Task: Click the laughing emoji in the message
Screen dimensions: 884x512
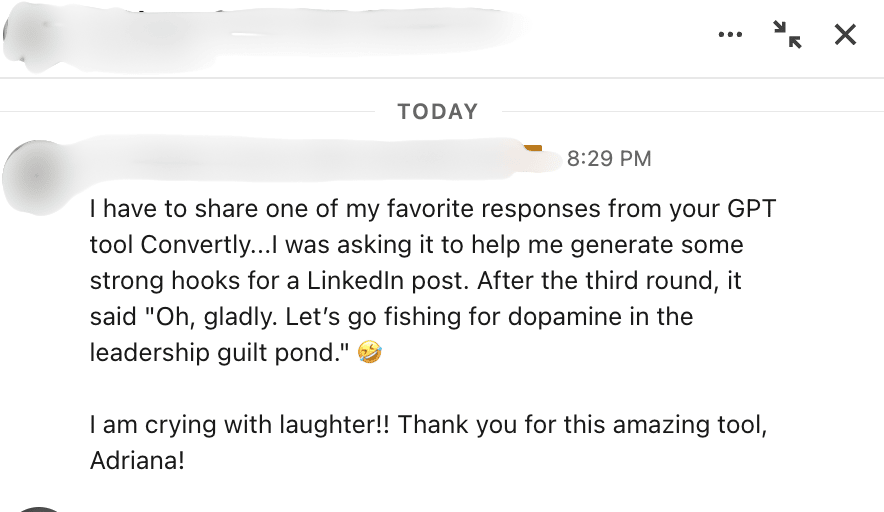Action: pyautogui.click(x=369, y=353)
